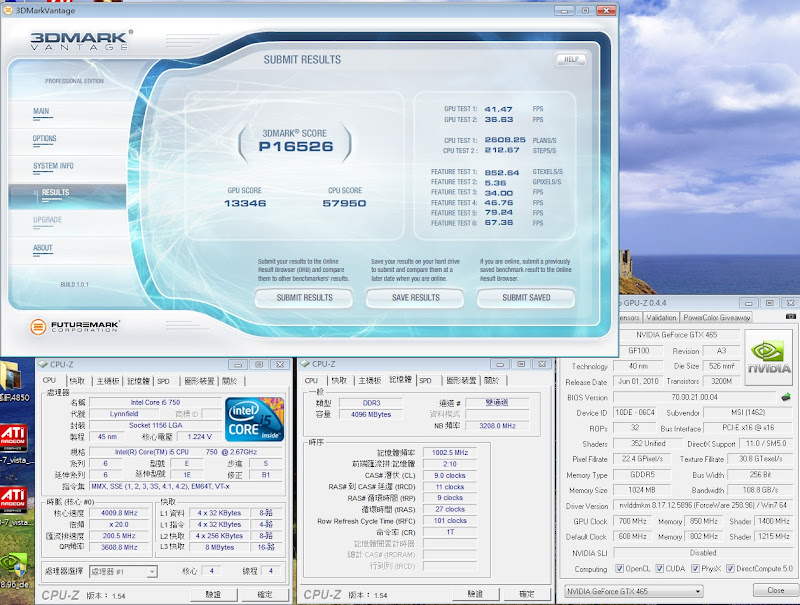
Task: Click the memory frequency value 1002.5 MHz
Action: [450, 452]
